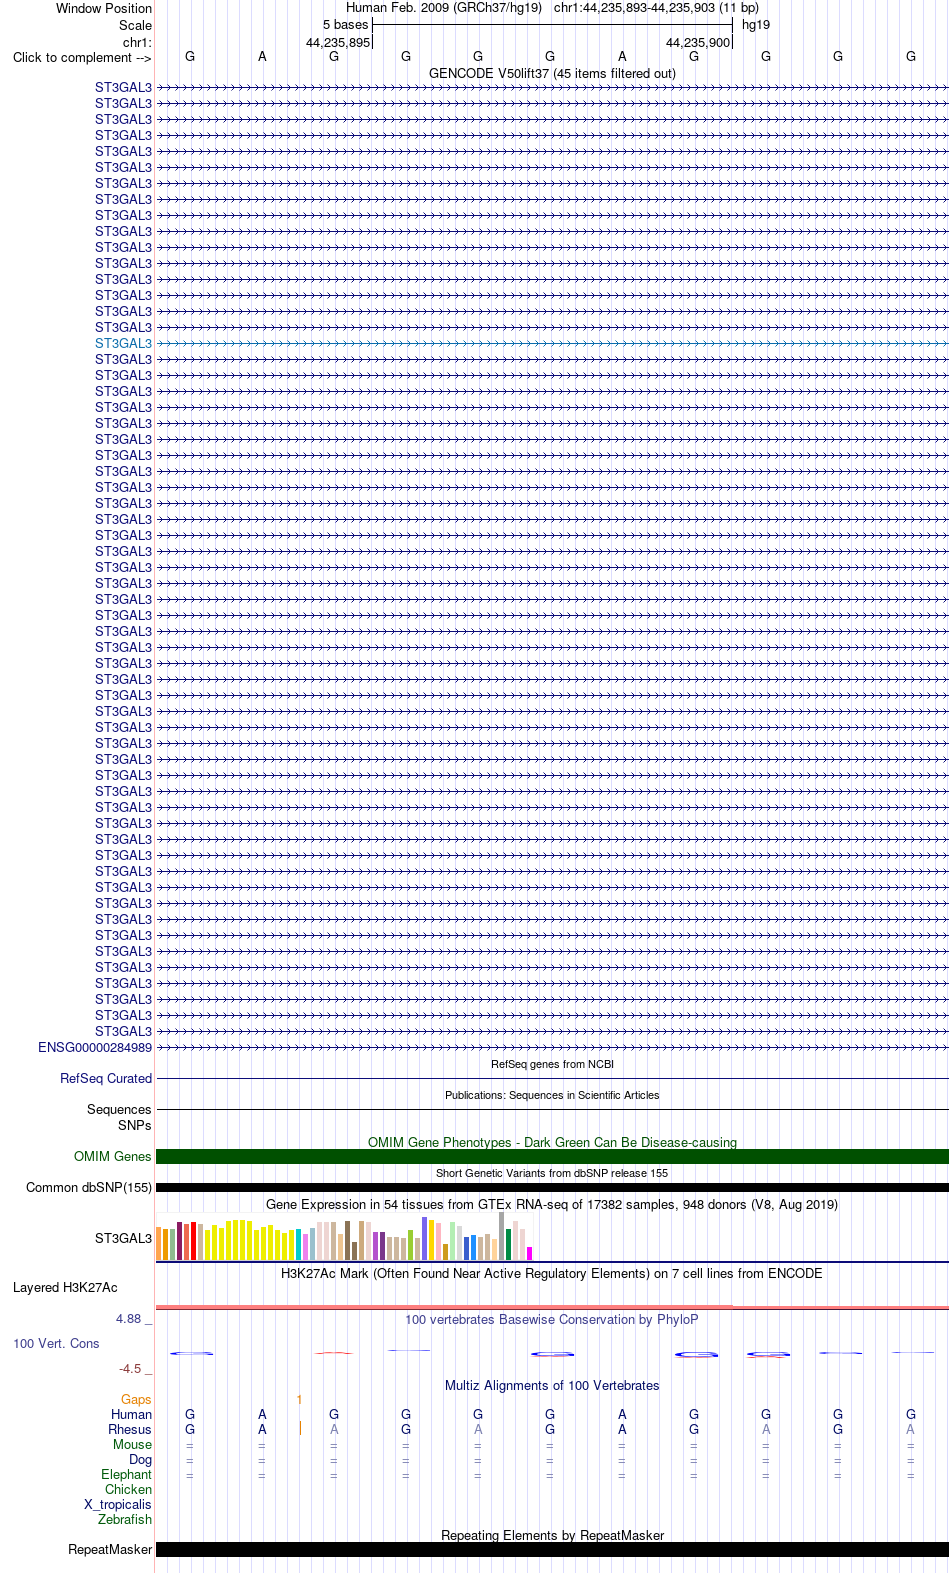
Task: Select the "Common dbSNP(155)" label
Action: pos(89,1187)
